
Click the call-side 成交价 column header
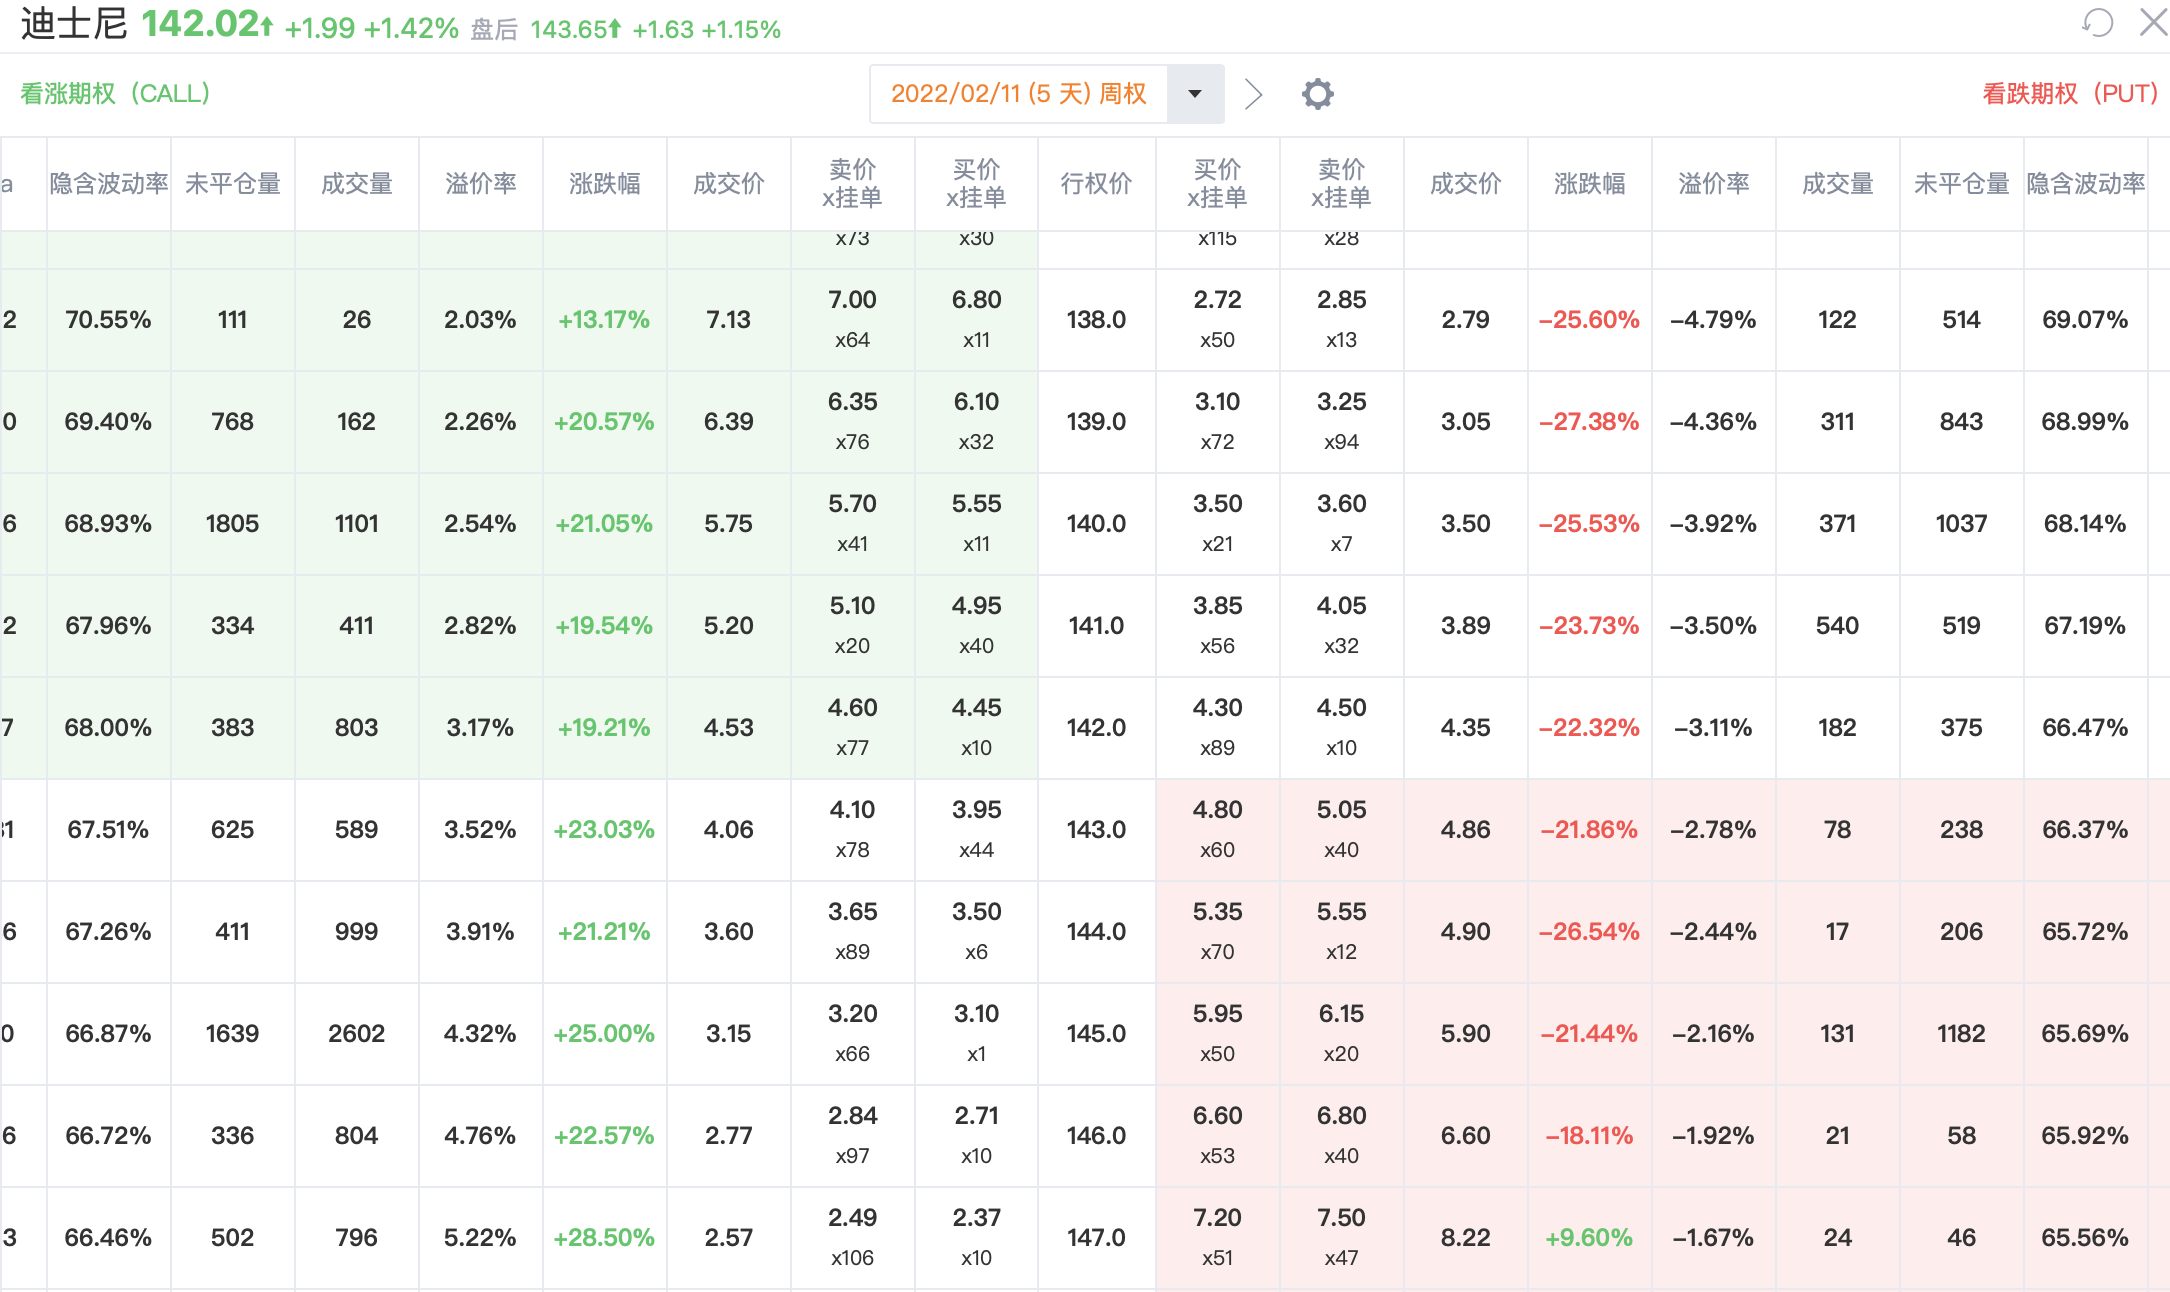(x=728, y=184)
